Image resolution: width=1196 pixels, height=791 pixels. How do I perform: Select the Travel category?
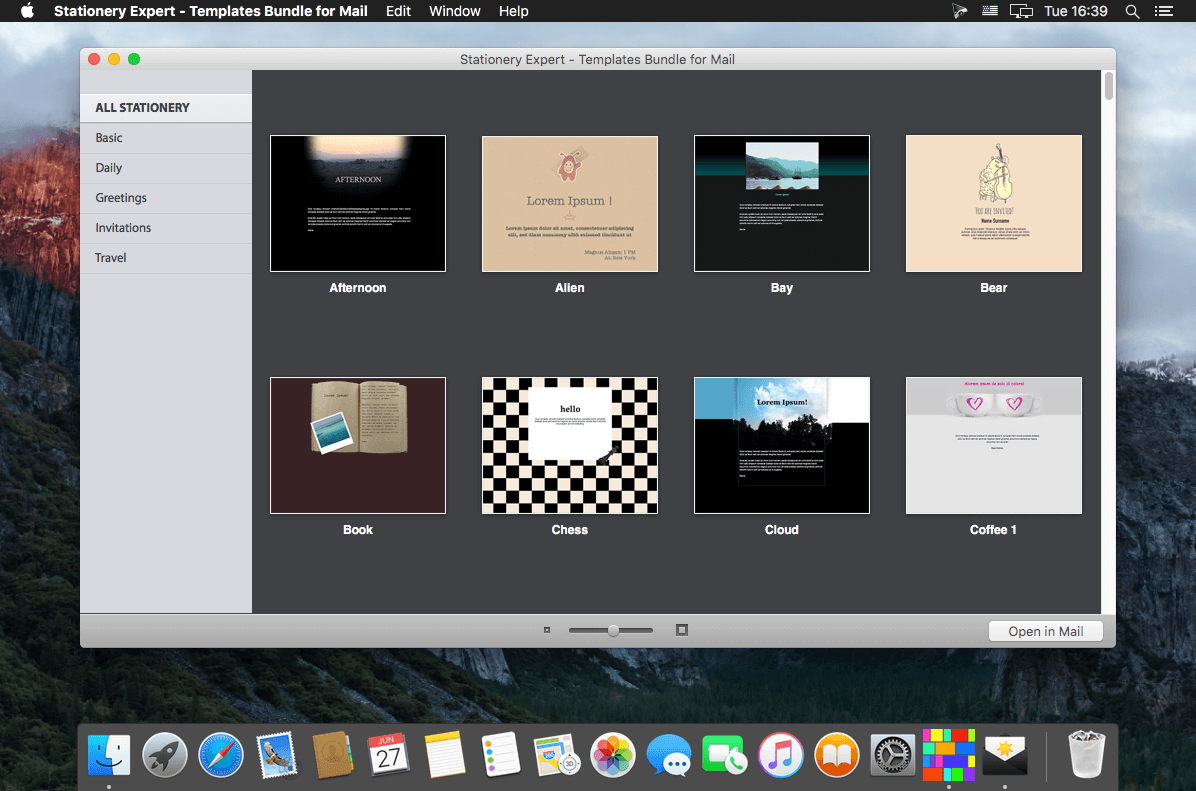click(166, 258)
